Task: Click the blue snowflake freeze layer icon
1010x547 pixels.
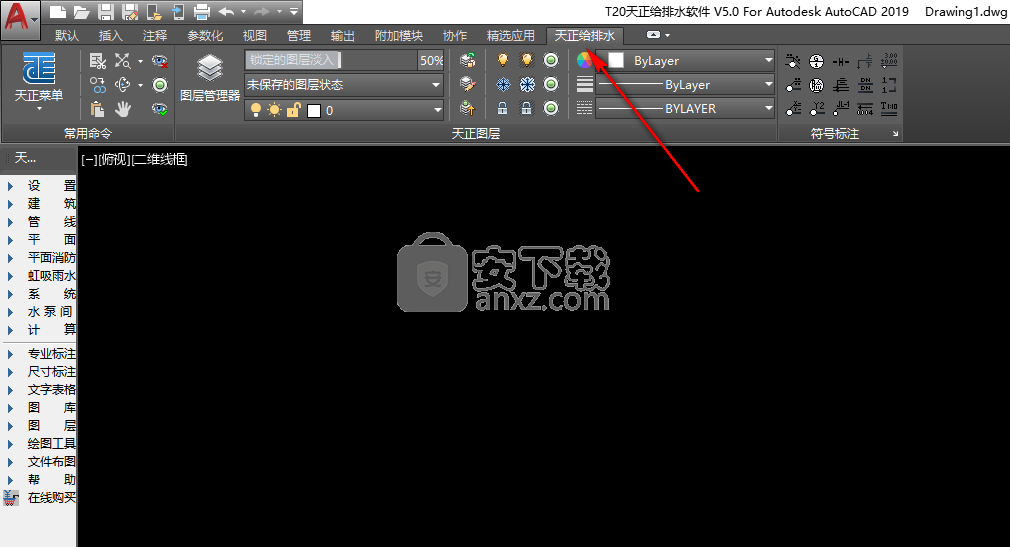Action: 503,84
